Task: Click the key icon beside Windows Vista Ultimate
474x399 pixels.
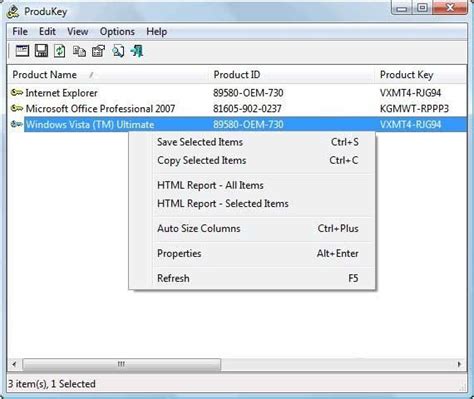Action: click(17, 124)
